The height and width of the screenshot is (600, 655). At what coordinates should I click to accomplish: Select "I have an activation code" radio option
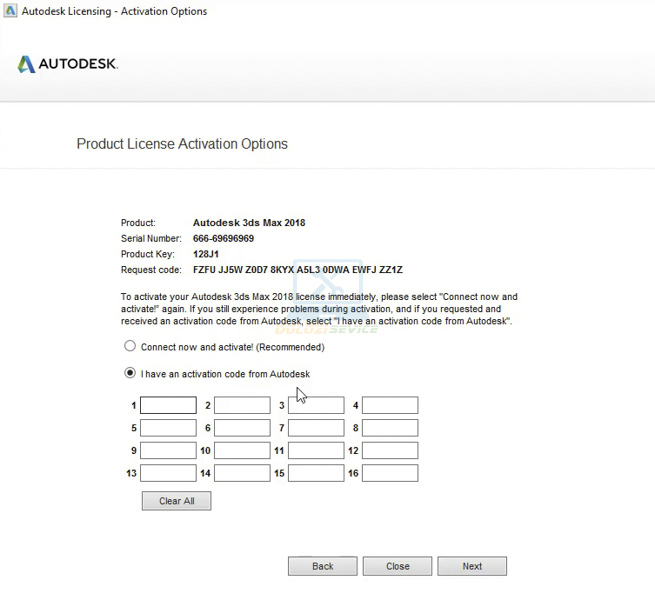[129, 374]
